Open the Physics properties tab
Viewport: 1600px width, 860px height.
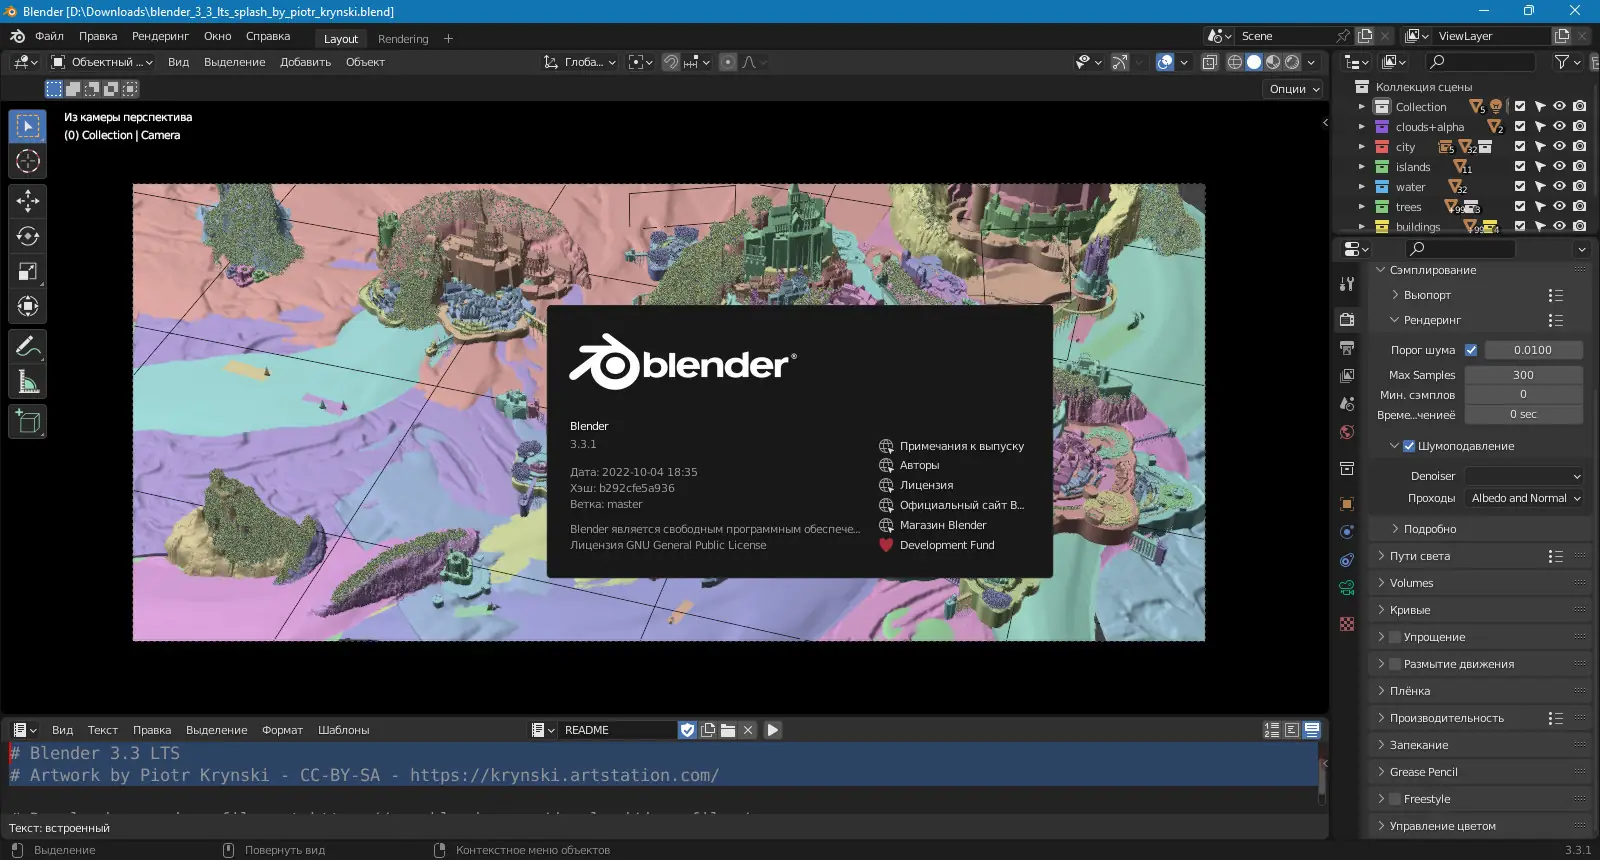(x=1347, y=532)
